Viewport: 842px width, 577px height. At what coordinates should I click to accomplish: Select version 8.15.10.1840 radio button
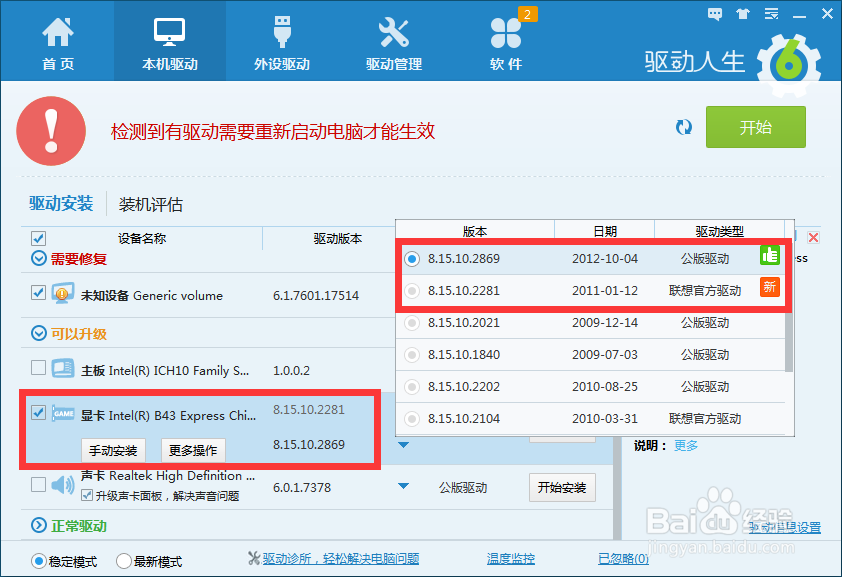[412, 355]
